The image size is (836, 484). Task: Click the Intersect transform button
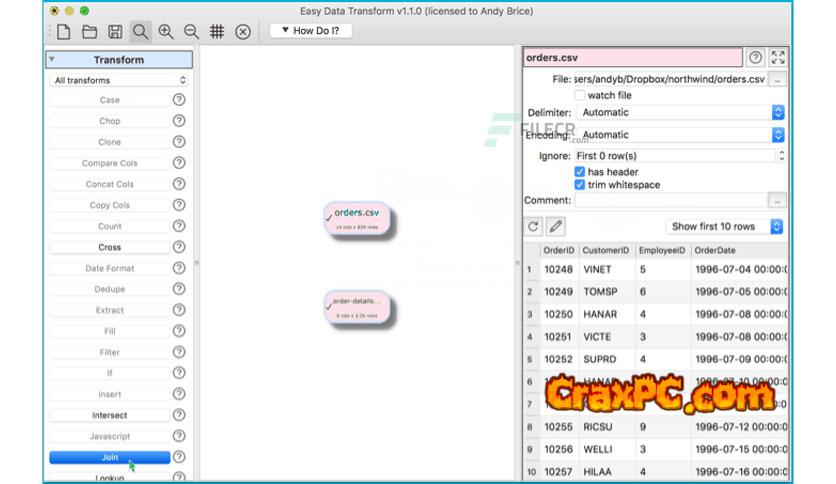pyautogui.click(x=109, y=415)
